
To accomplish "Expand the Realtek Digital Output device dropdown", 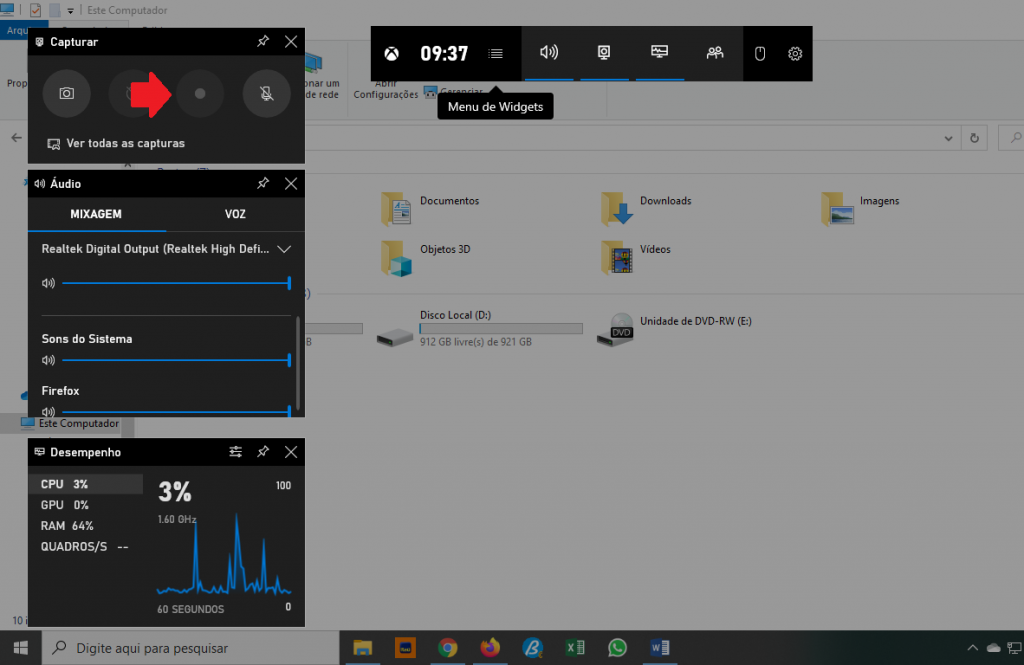I will tap(284, 249).
